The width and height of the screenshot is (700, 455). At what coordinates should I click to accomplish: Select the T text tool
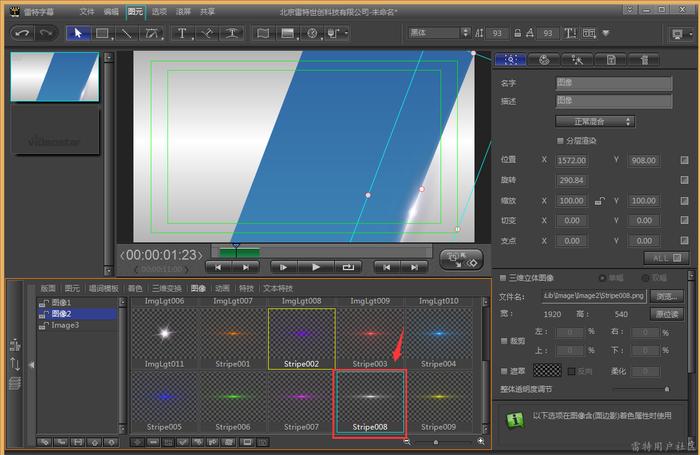click(x=182, y=33)
